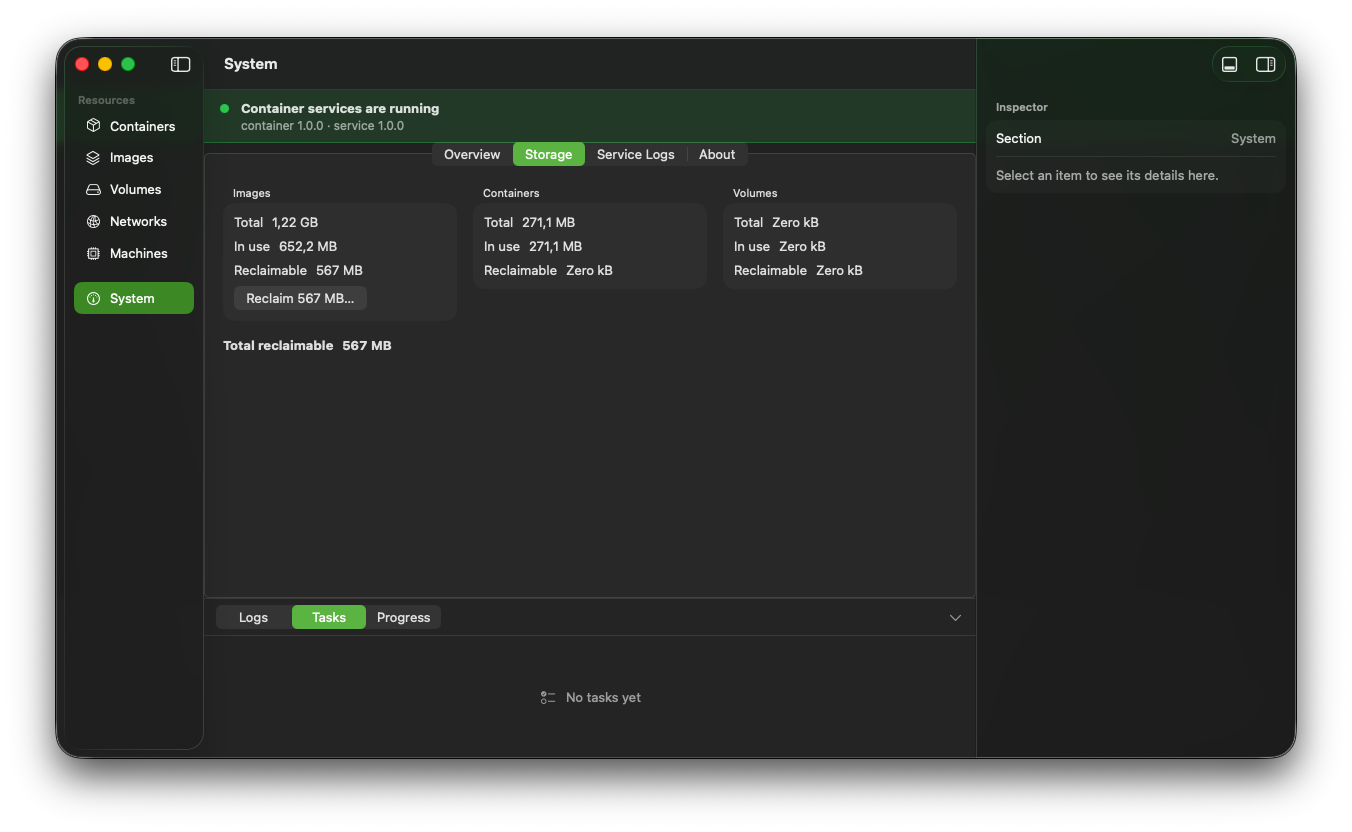Click the Containers cube icon in the sidebar
Screen dimensions: 1352x832
pyautogui.click(x=93, y=126)
